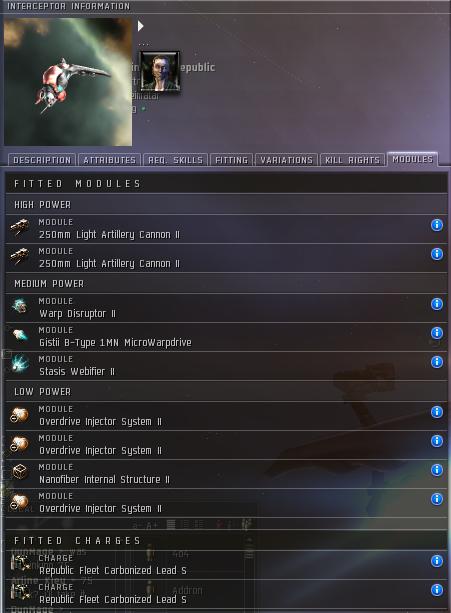Expand the arrow next to the ship image
This screenshot has width=451, height=613.
(x=141, y=26)
